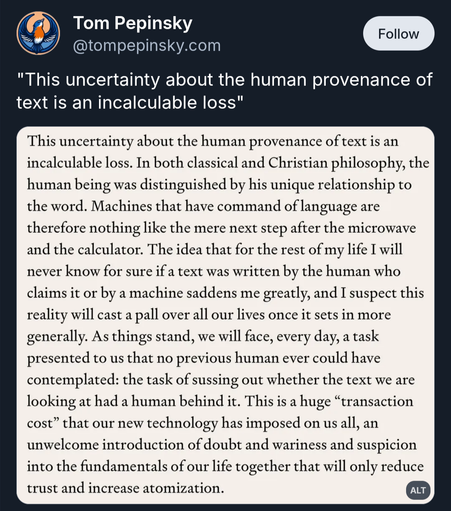This screenshot has height=511, width=451.
Task: Click the word "contemplated:" in the excerpt
Action: (73, 380)
